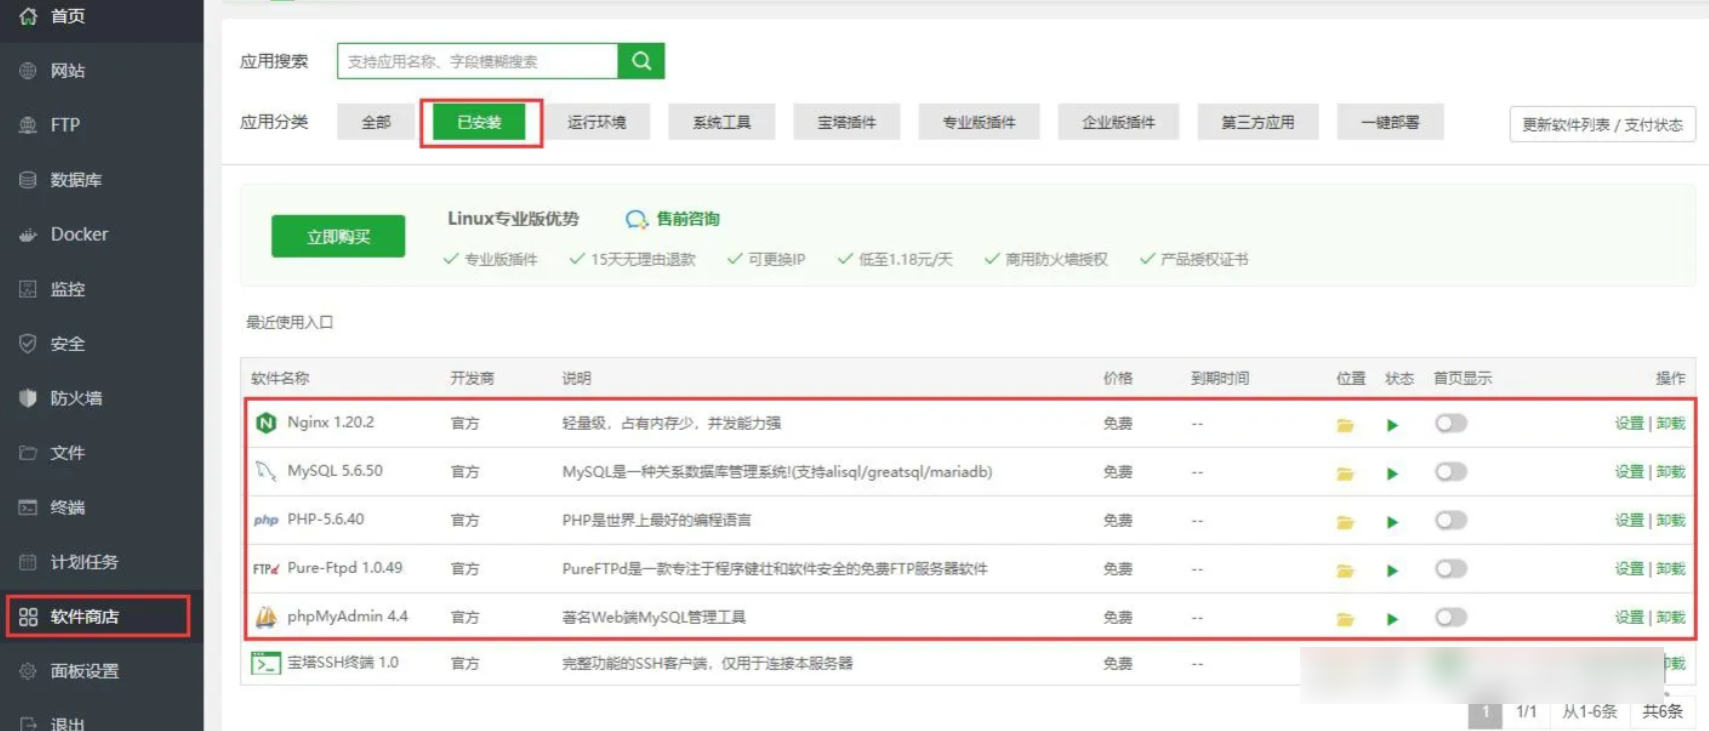The height and width of the screenshot is (731, 1709).
Task: Click the phpMyAdmin green status arrow
Action: click(x=1392, y=619)
